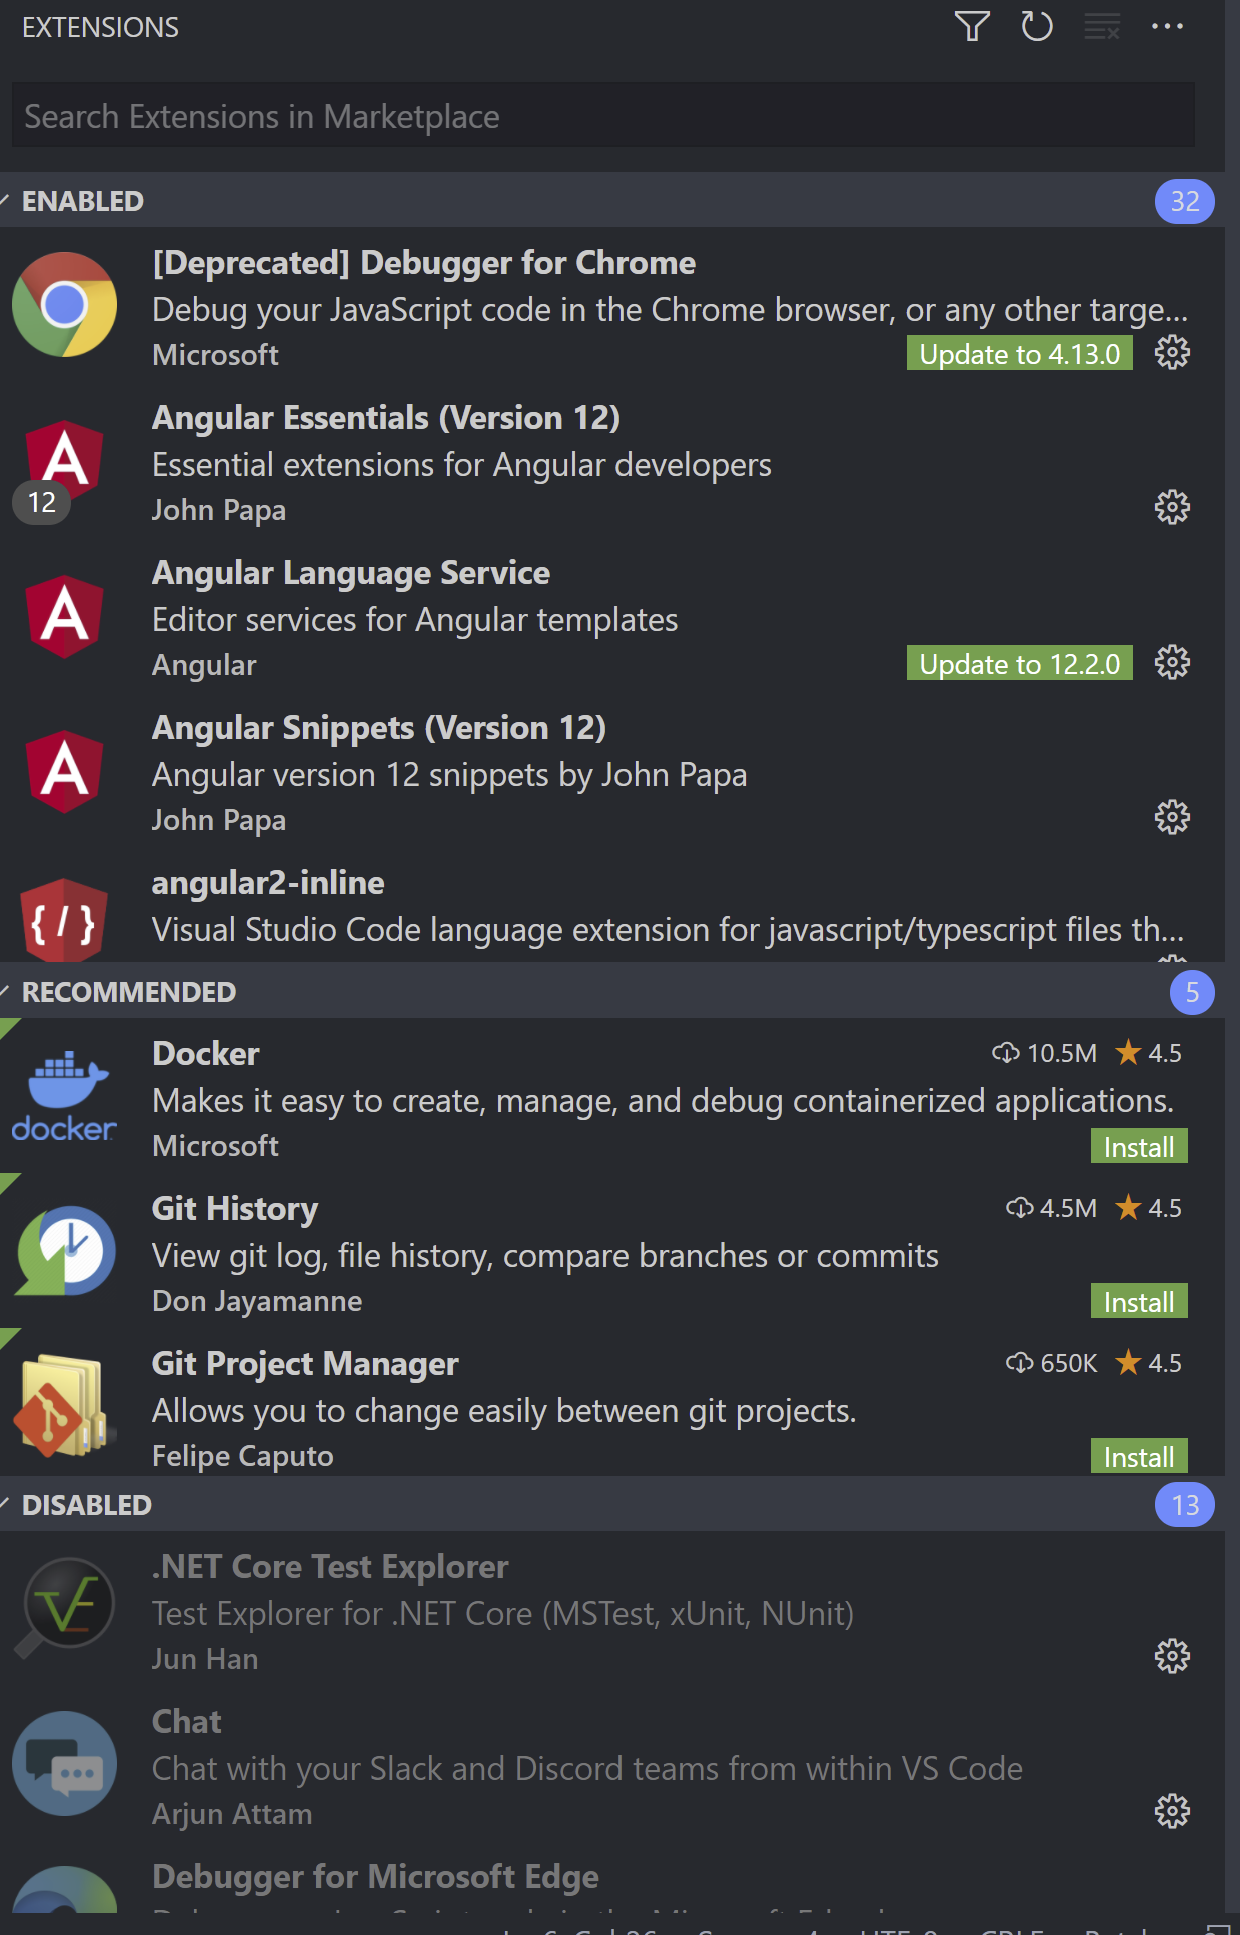The width and height of the screenshot is (1240, 1935).
Task: Open the Git Project Manager title
Action: (x=305, y=1364)
